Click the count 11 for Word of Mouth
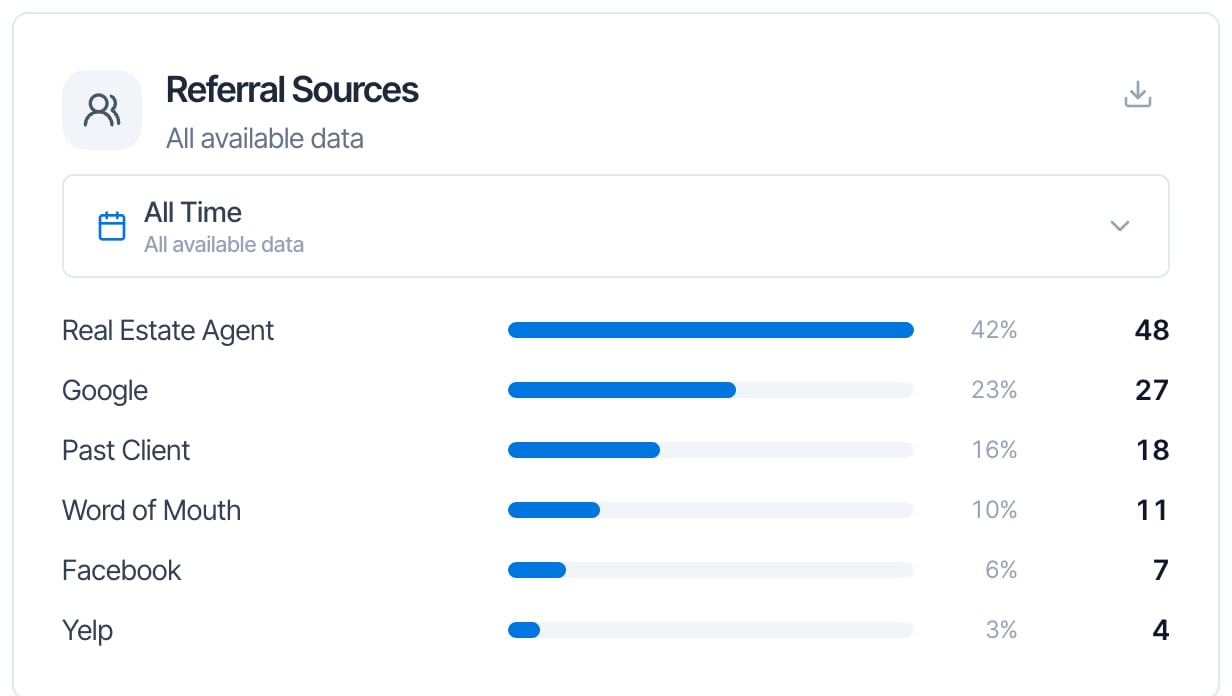 pos(1153,510)
